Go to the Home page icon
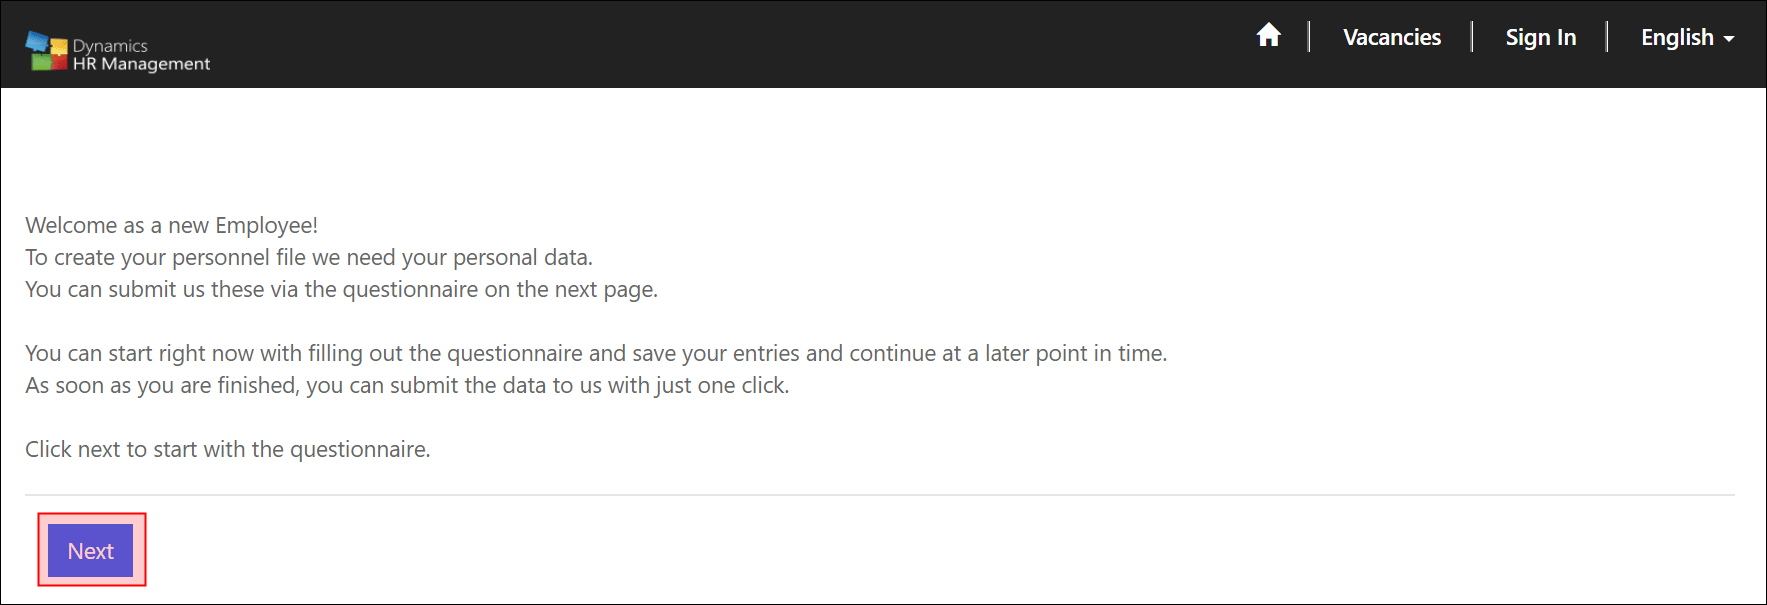Screen dimensions: 1767x605 (1268, 36)
